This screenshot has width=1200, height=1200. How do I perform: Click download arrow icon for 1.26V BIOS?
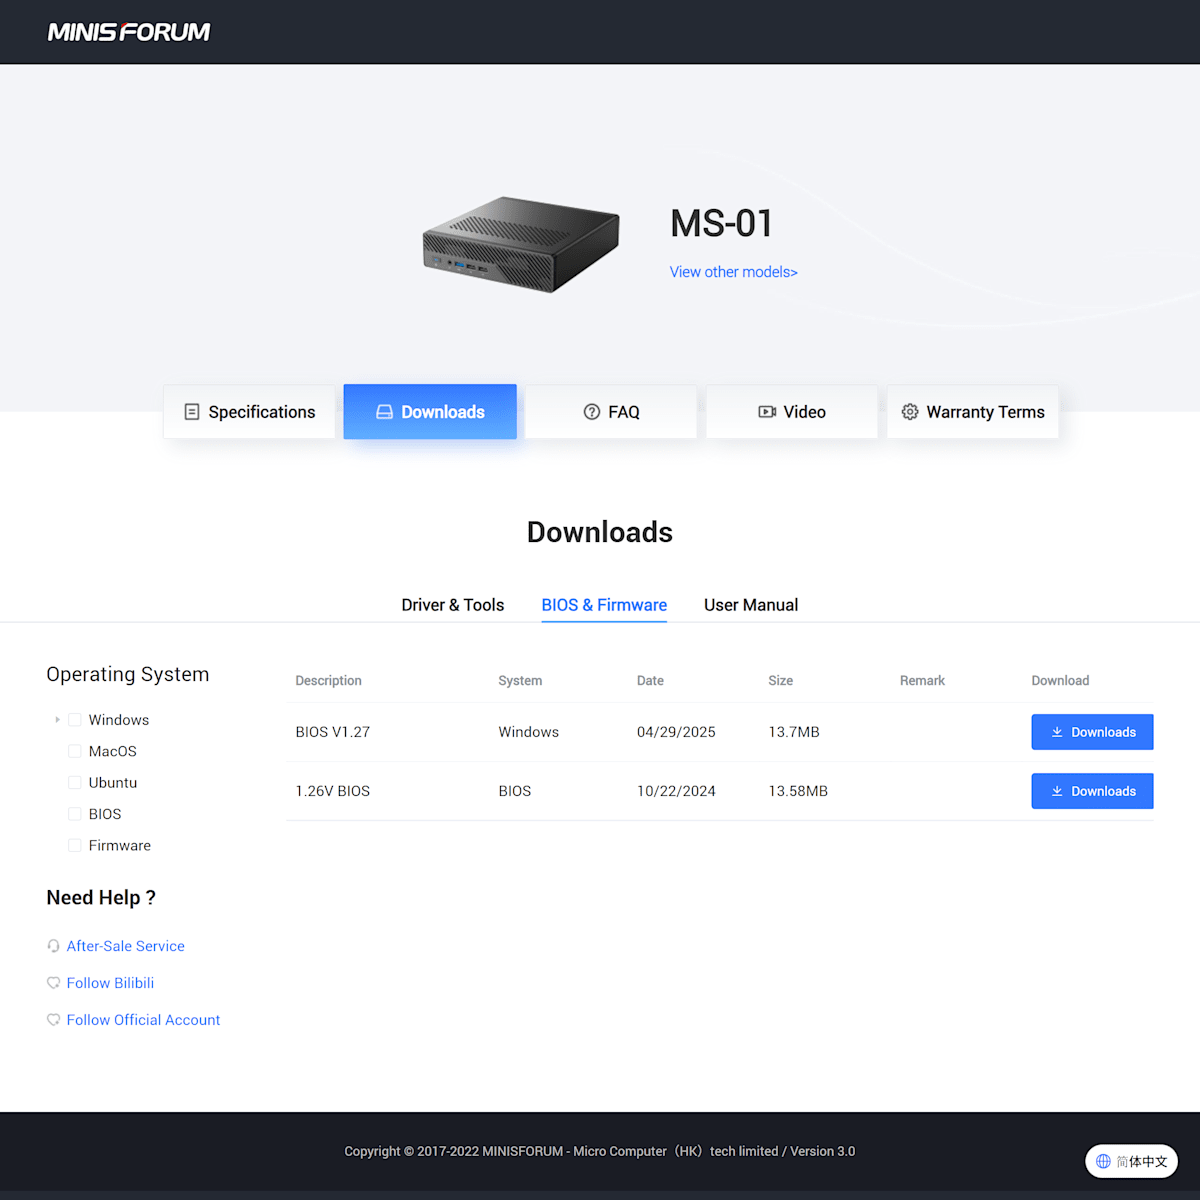click(1057, 791)
